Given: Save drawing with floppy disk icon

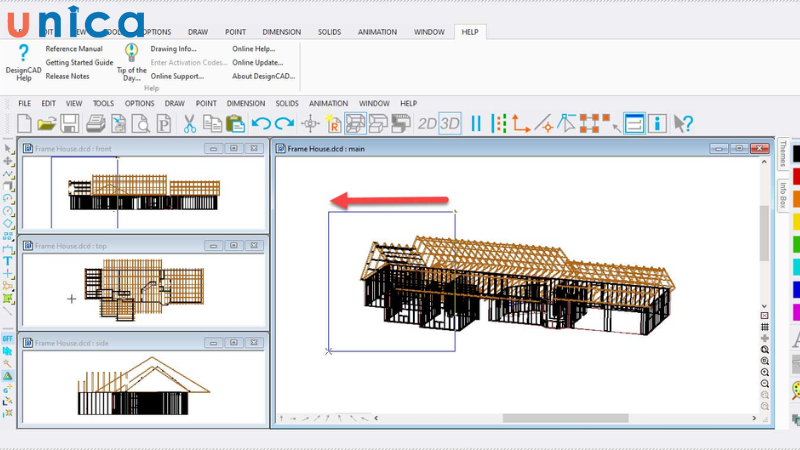Looking at the screenshot, I should (69, 124).
